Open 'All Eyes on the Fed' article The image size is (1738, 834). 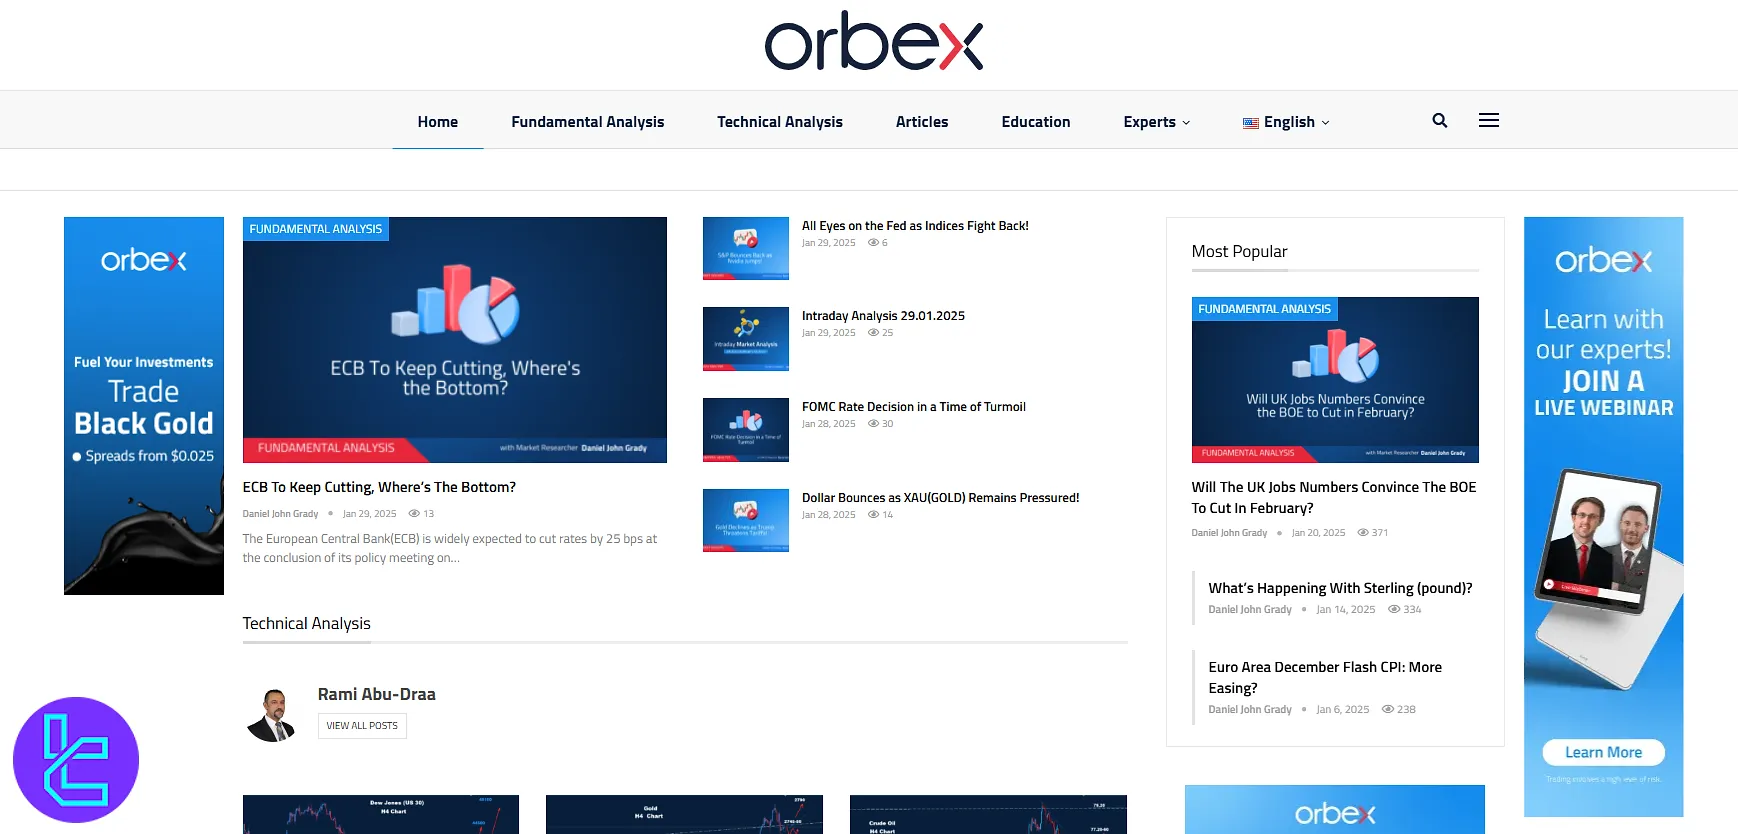(915, 226)
